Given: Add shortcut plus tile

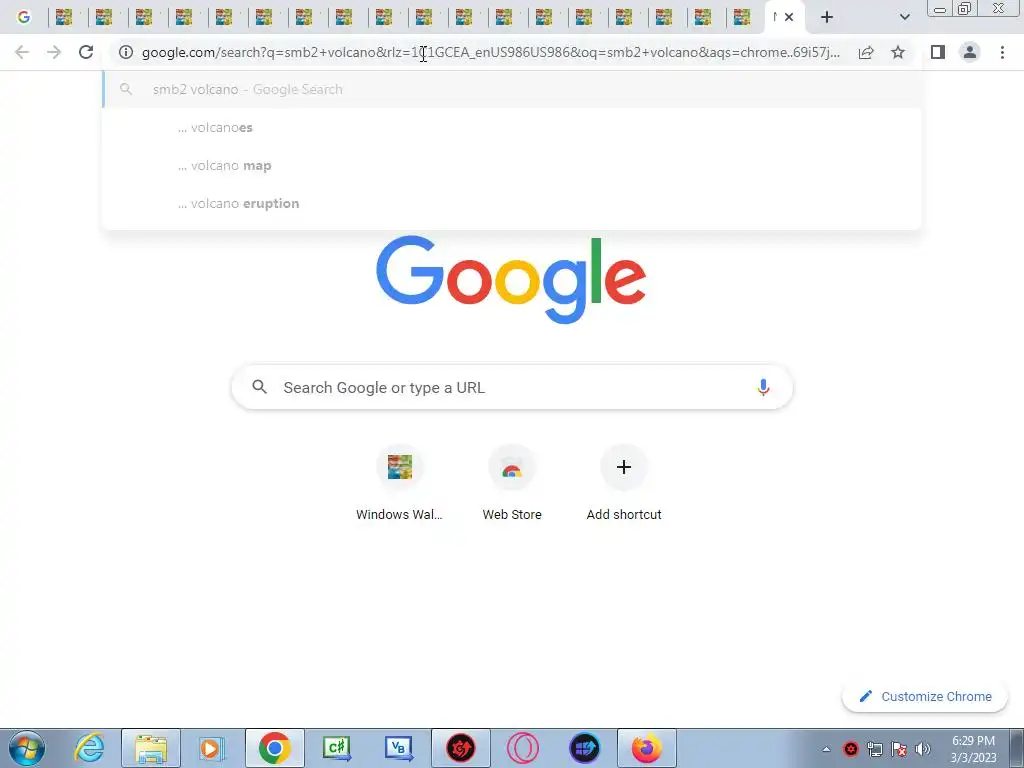Looking at the screenshot, I should (x=624, y=484).
